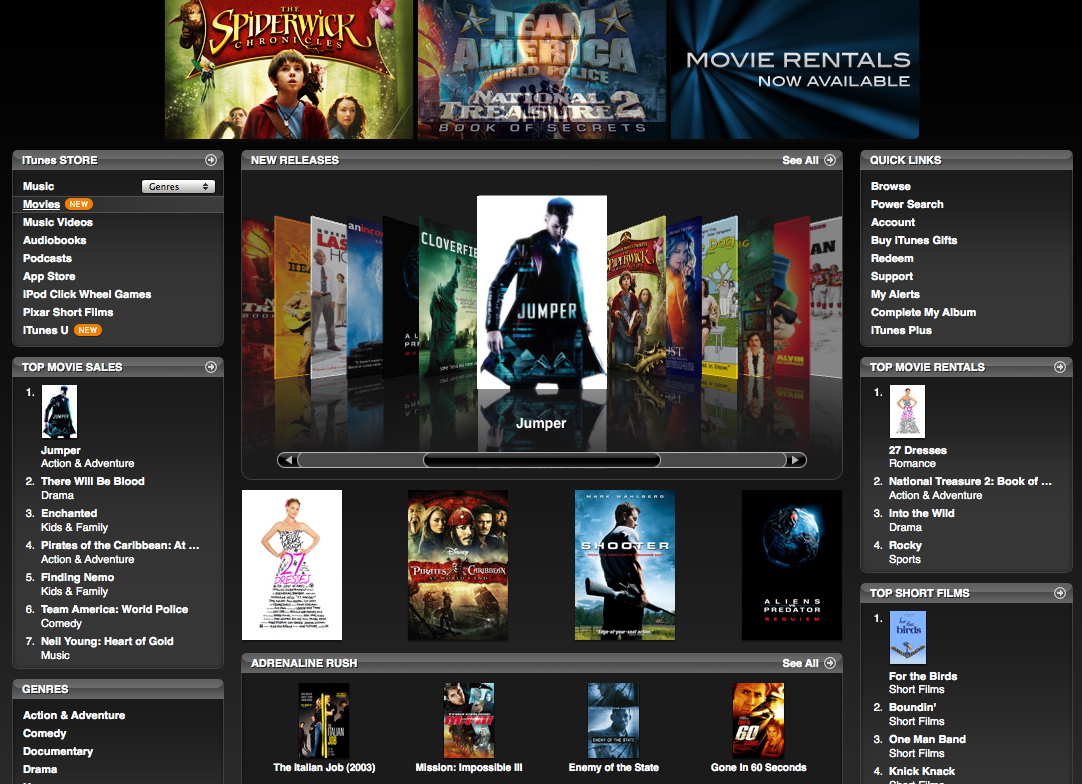Open My Alerts quick link
Viewport: 1082px width, 784px height.
coord(895,294)
